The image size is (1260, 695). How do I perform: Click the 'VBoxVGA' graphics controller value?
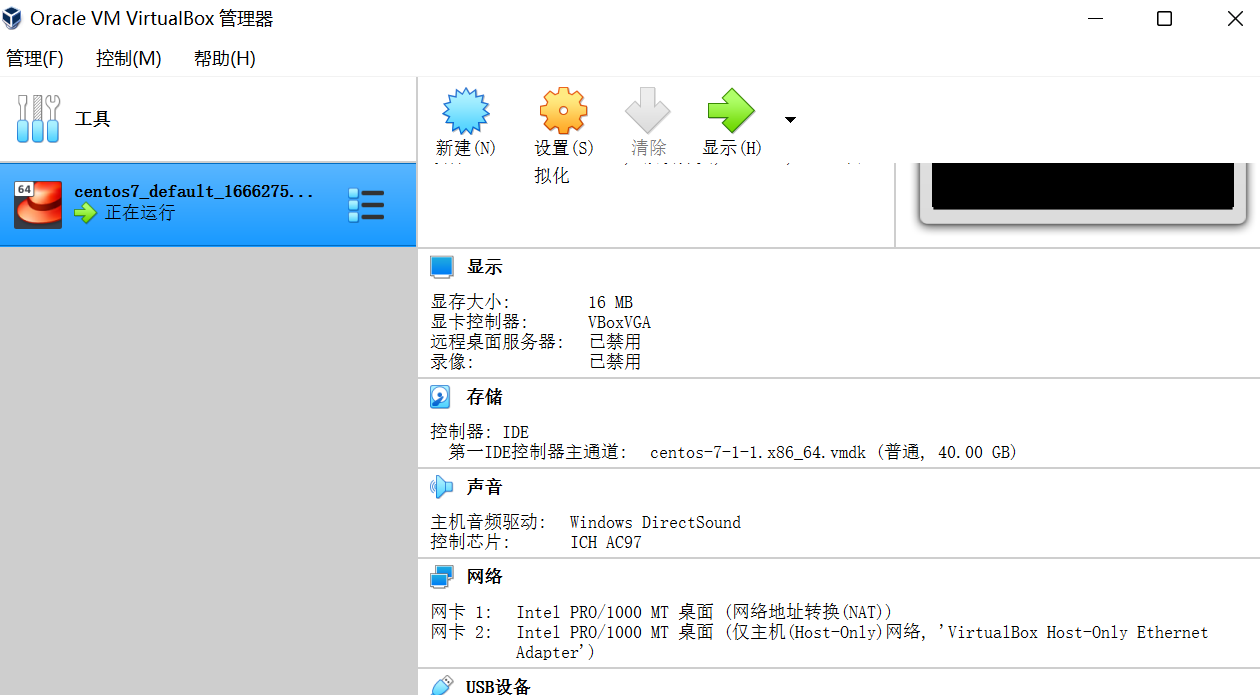coord(620,322)
